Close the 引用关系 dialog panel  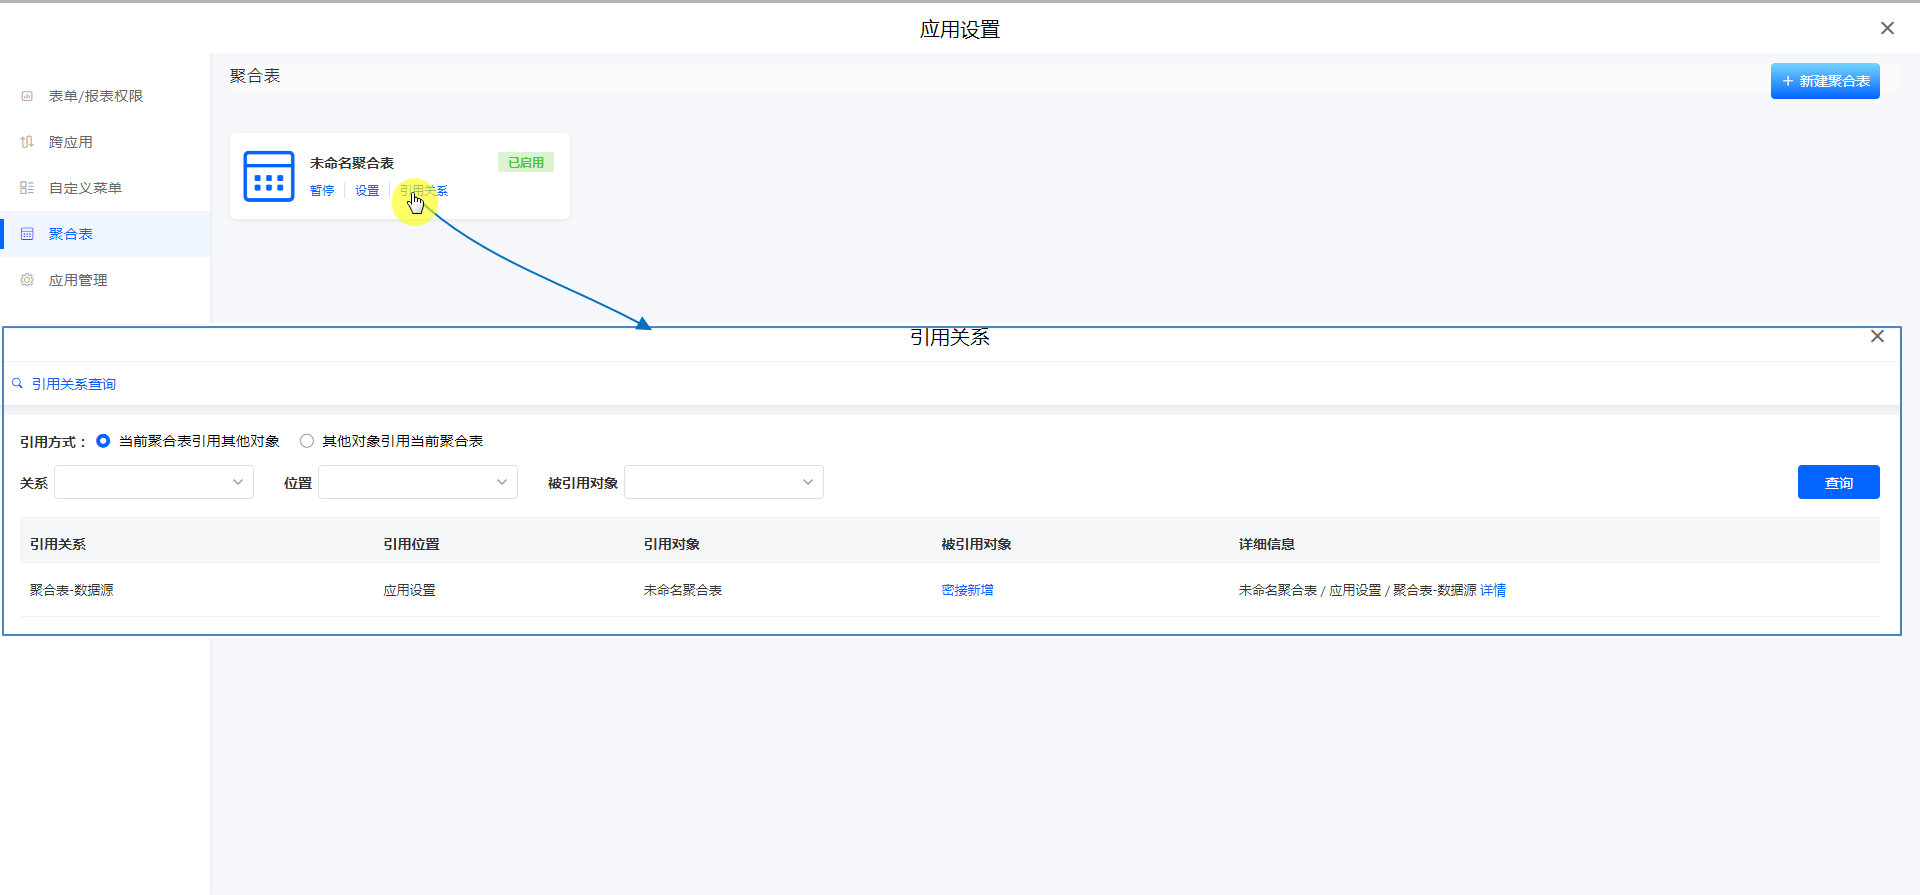tap(1877, 337)
